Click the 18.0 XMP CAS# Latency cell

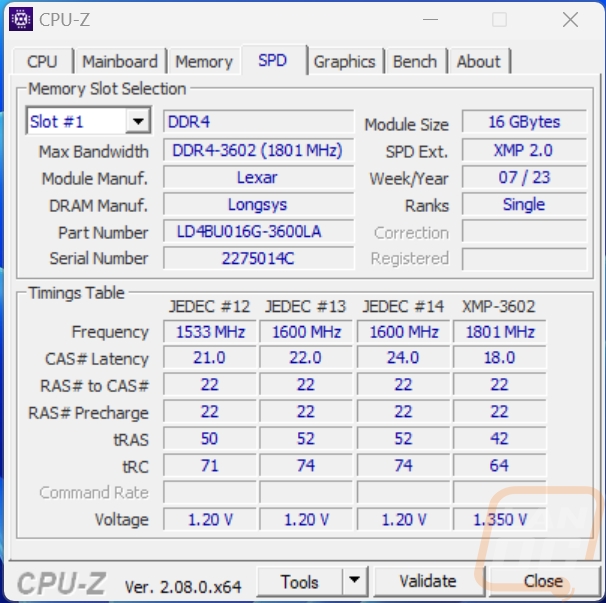pyautogui.click(x=500, y=358)
